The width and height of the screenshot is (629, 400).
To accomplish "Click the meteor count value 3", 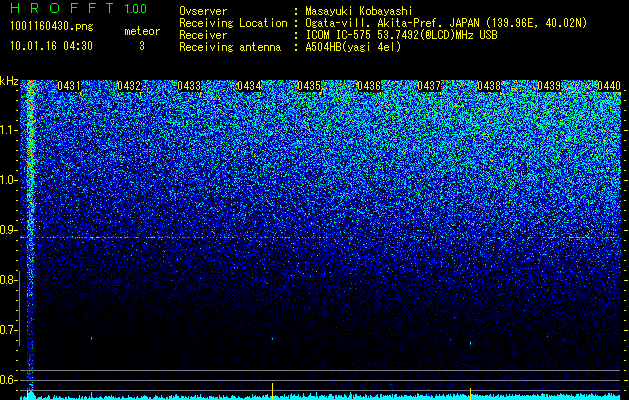I will pos(142,46).
